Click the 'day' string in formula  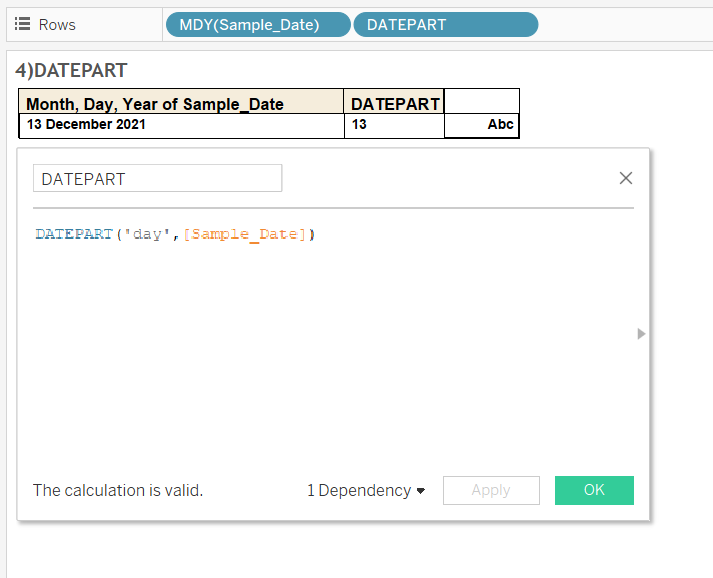(x=147, y=234)
